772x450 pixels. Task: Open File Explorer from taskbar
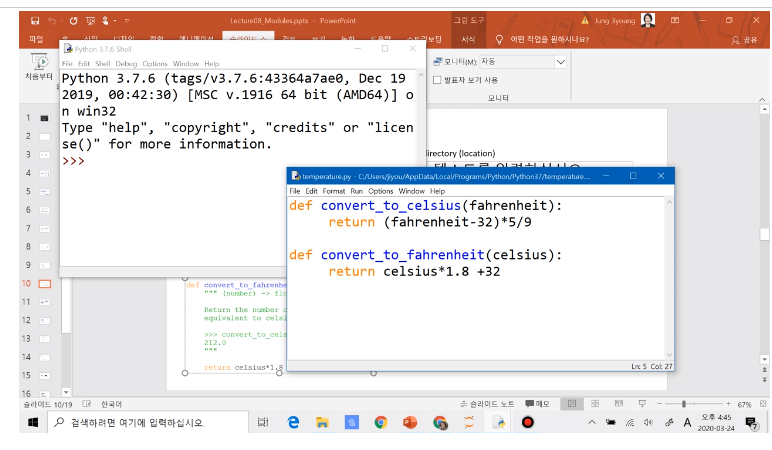pos(322,422)
